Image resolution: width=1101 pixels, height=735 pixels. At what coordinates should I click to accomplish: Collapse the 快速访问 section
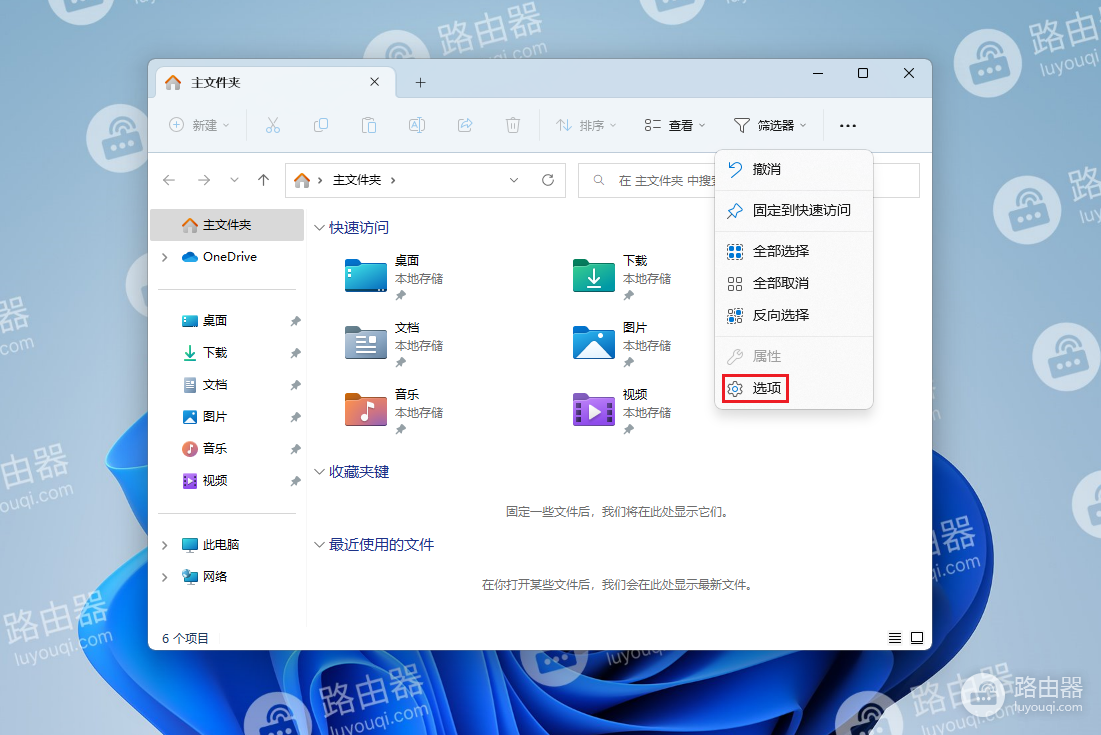coord(319,227)
